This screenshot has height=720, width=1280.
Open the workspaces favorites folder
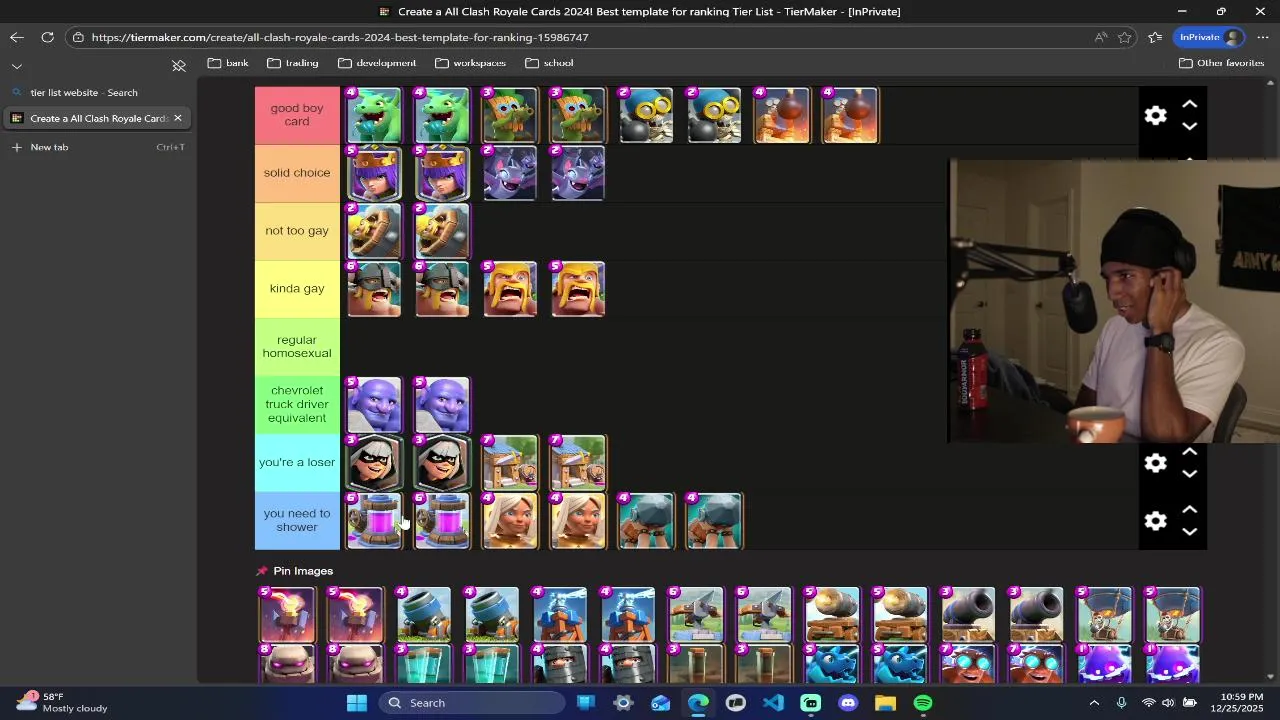tap(470, 63)
